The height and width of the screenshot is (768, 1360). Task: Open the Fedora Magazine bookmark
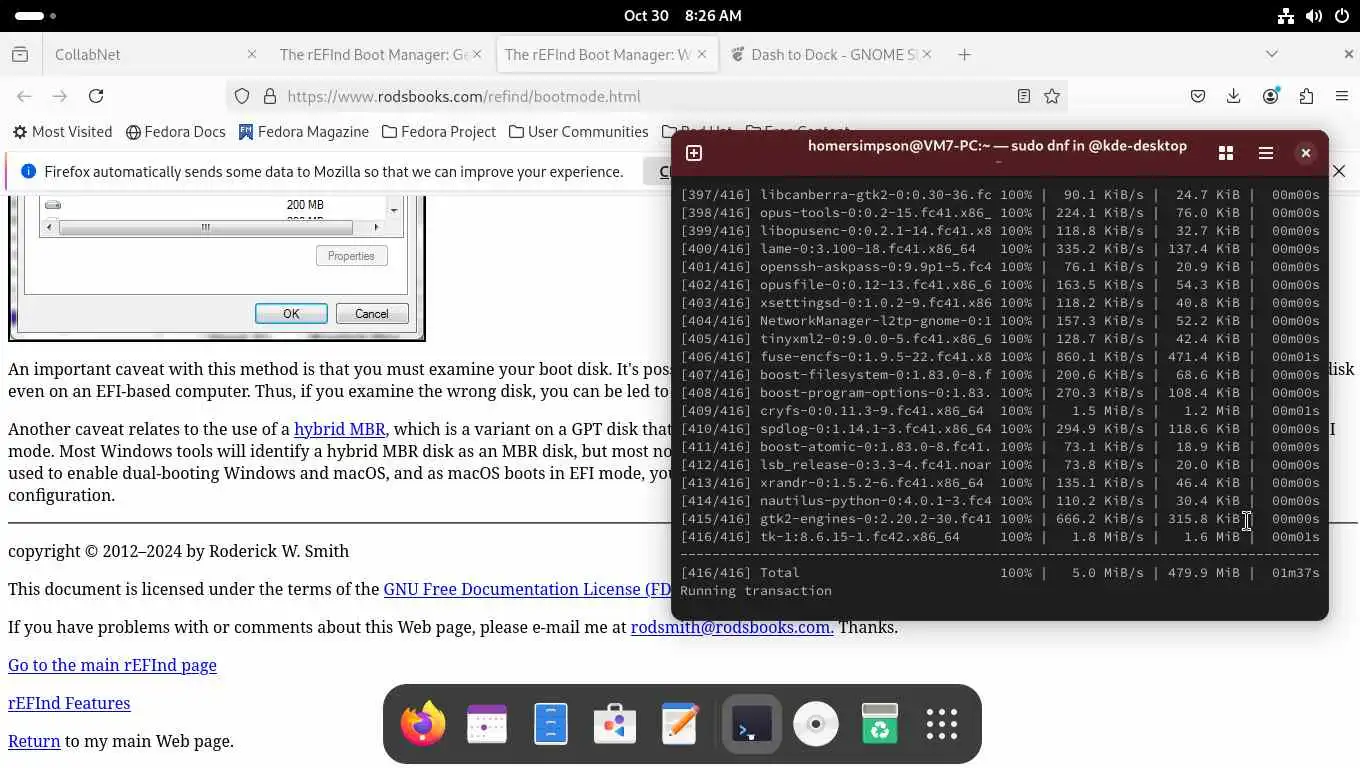point(304,132)
